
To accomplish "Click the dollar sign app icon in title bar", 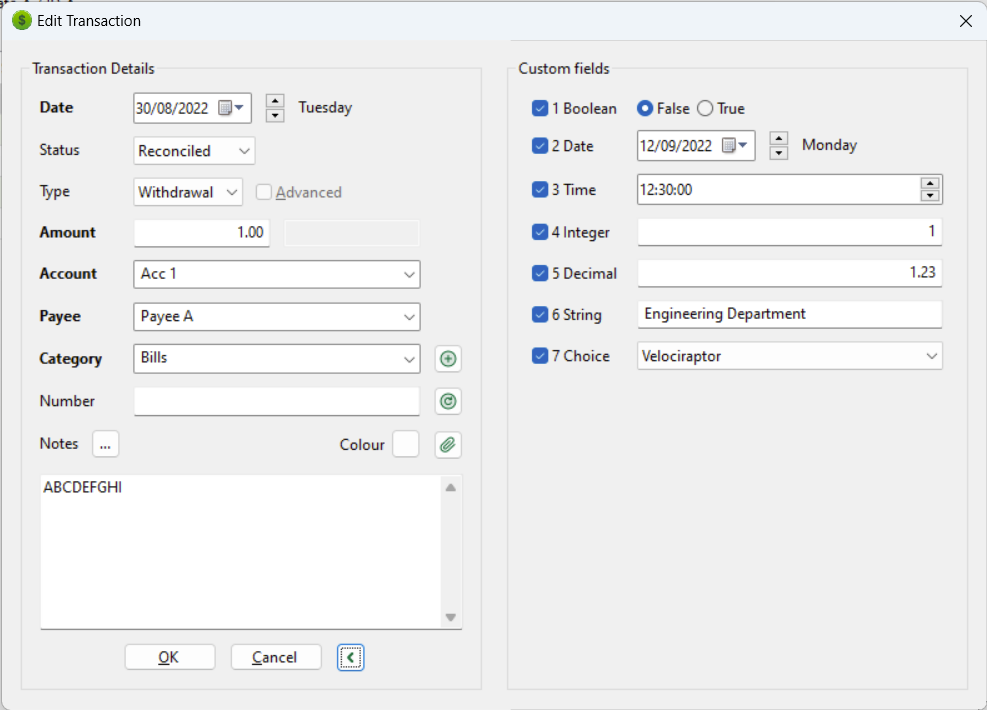I will click(21, 20).
